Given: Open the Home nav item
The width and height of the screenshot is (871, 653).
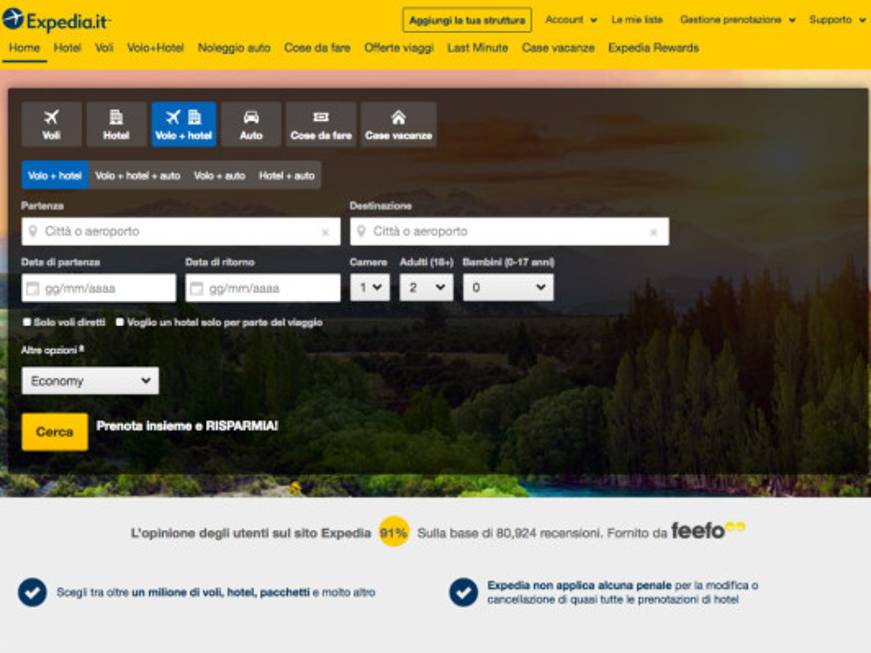Looking at the screenshot, I should point(24,48).
